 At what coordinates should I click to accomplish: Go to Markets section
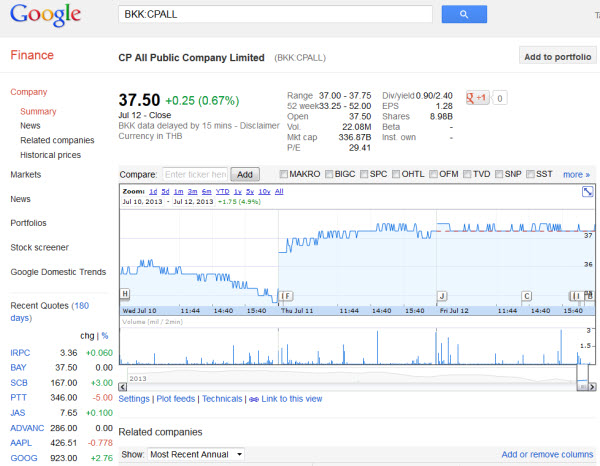tap(26, 174)
